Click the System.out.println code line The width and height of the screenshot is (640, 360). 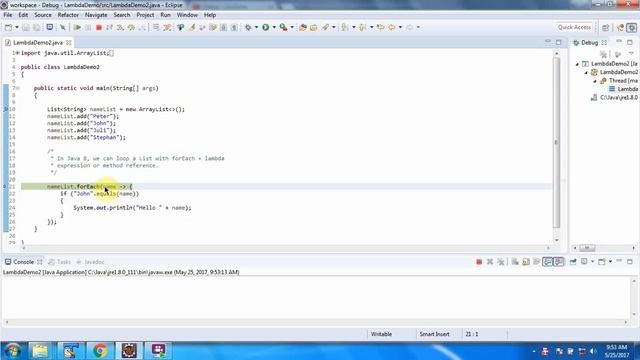coord(132,208)
